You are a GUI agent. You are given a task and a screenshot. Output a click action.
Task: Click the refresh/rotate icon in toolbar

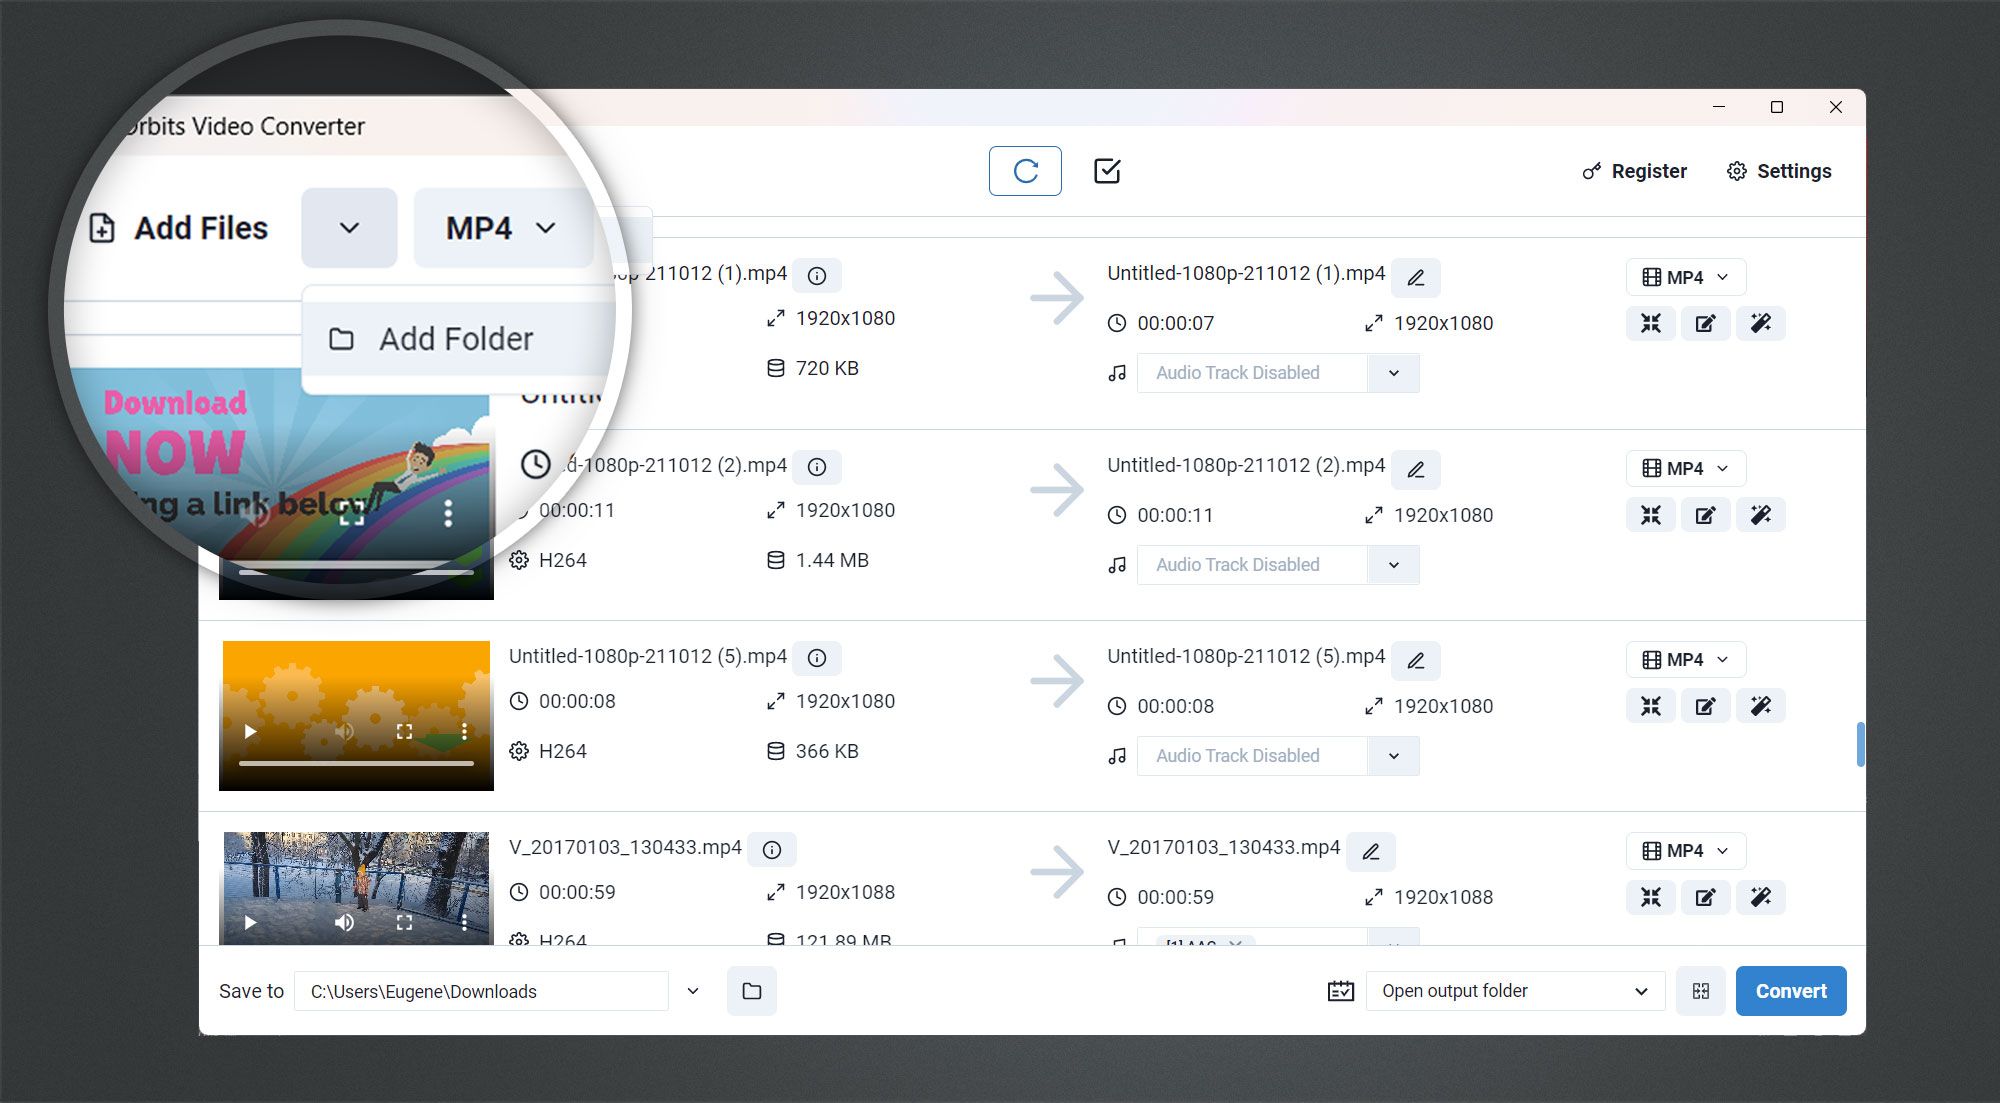[1025, 171]
